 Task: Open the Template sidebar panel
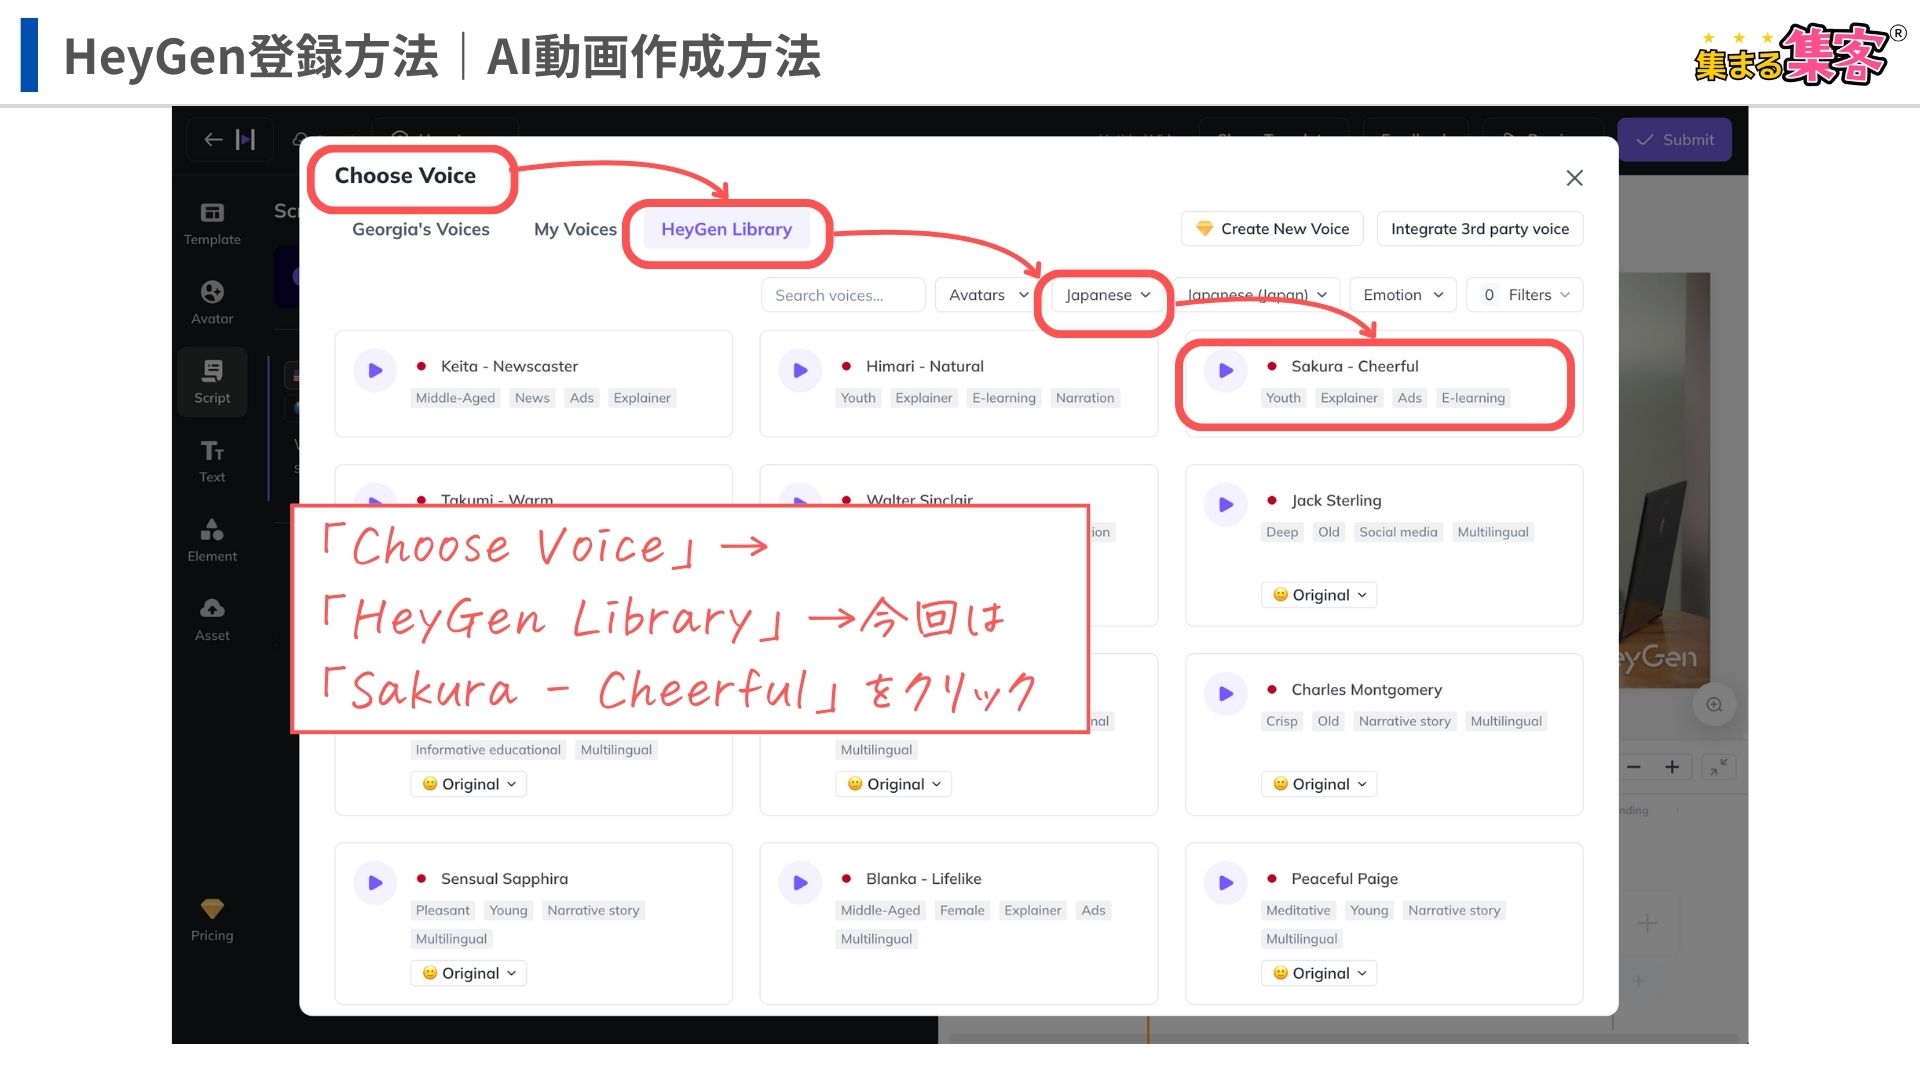tap(212, 223)
